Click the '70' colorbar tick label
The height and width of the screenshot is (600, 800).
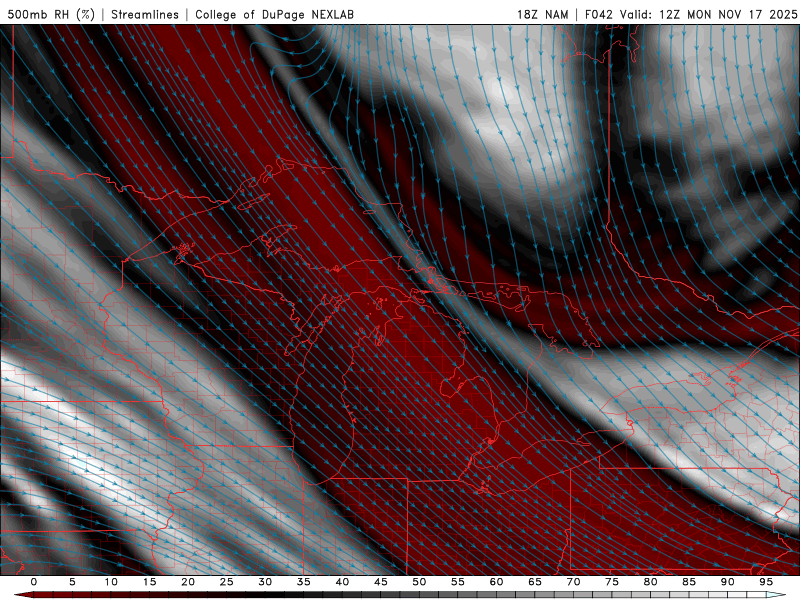573,582
